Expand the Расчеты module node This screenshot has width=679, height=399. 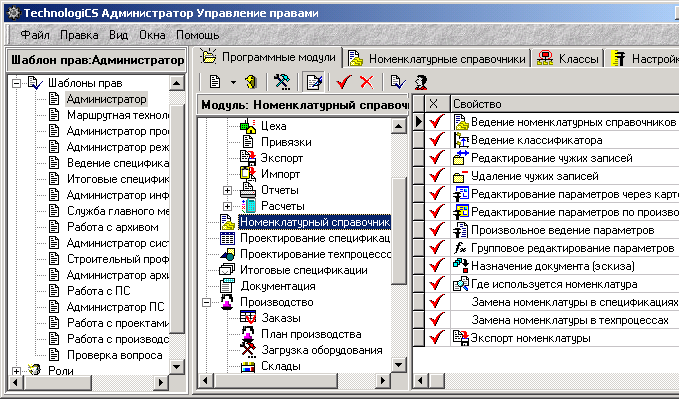pos(227,206)
